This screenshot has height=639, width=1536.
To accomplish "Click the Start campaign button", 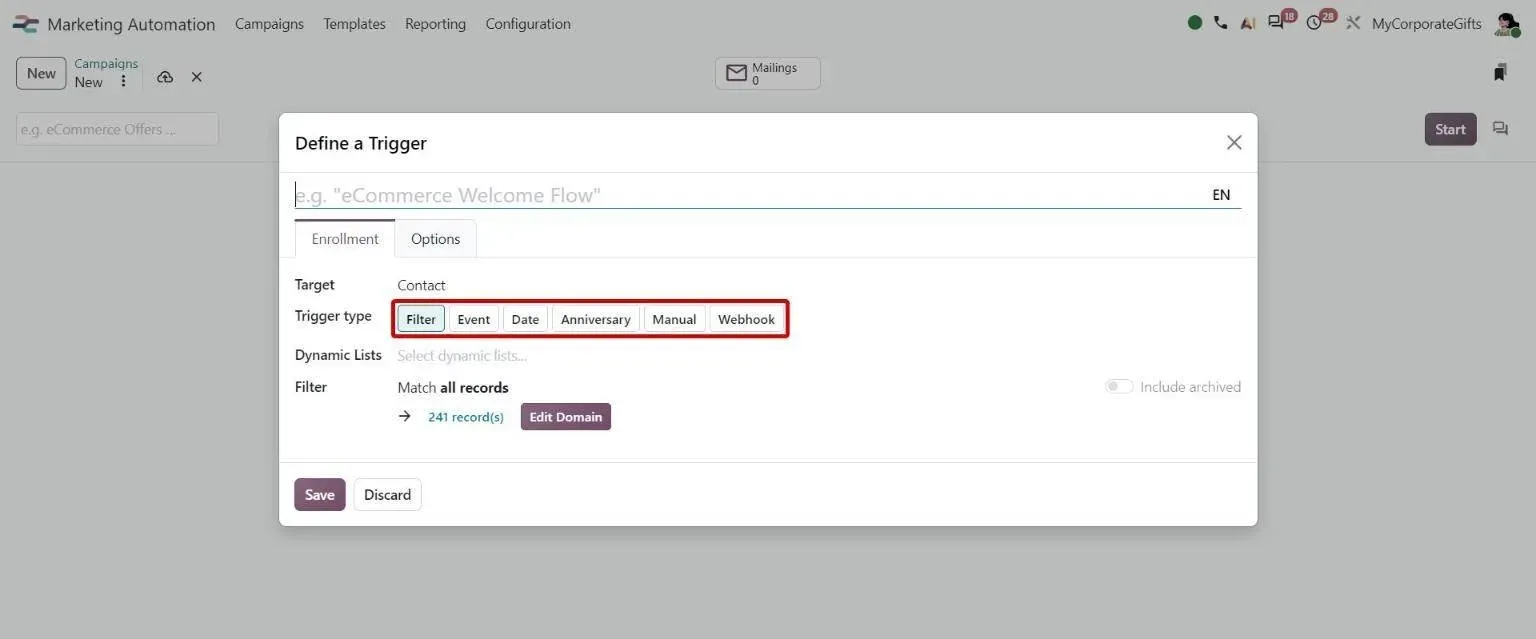I will [1451, 129].
